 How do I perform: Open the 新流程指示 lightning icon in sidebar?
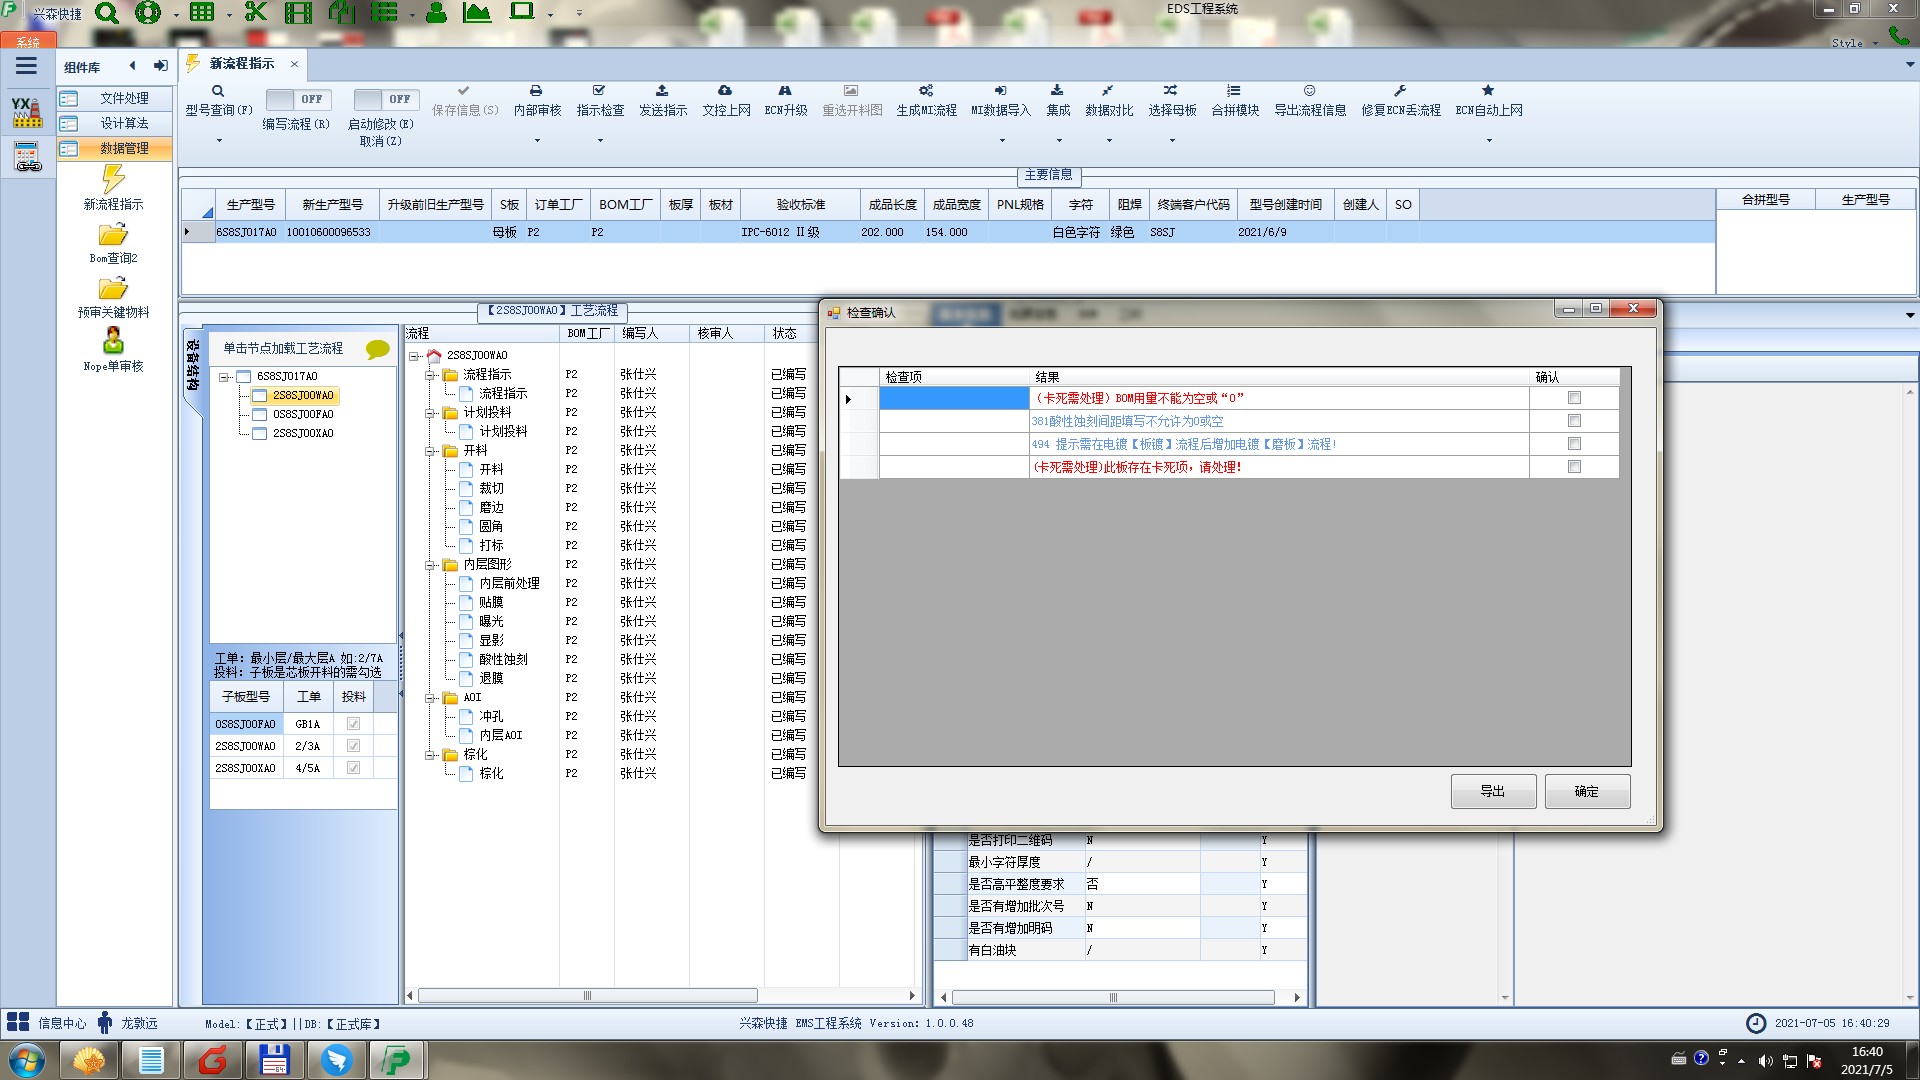[x=113, y=180]
